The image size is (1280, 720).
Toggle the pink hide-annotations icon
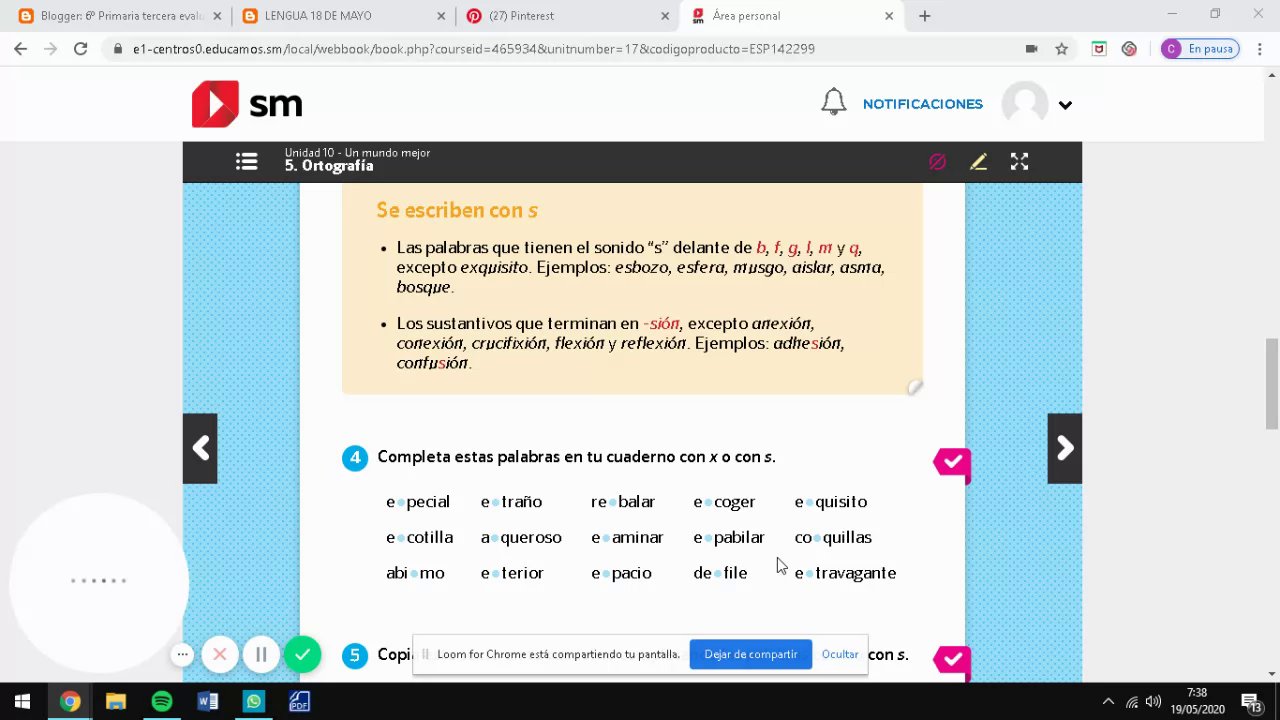click(937, 162)
